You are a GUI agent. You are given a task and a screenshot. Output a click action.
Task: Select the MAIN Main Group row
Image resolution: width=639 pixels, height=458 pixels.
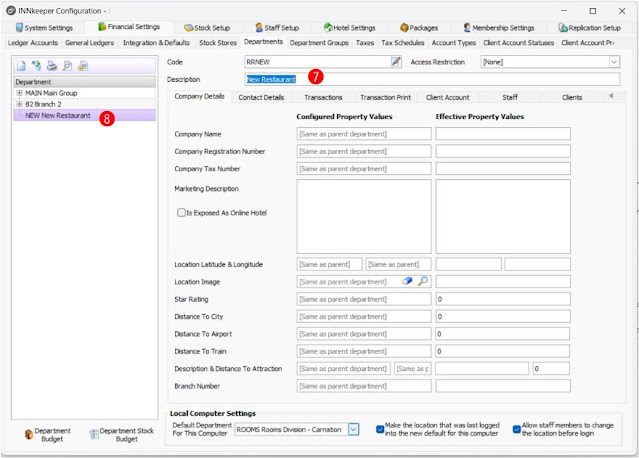[84, 93]
